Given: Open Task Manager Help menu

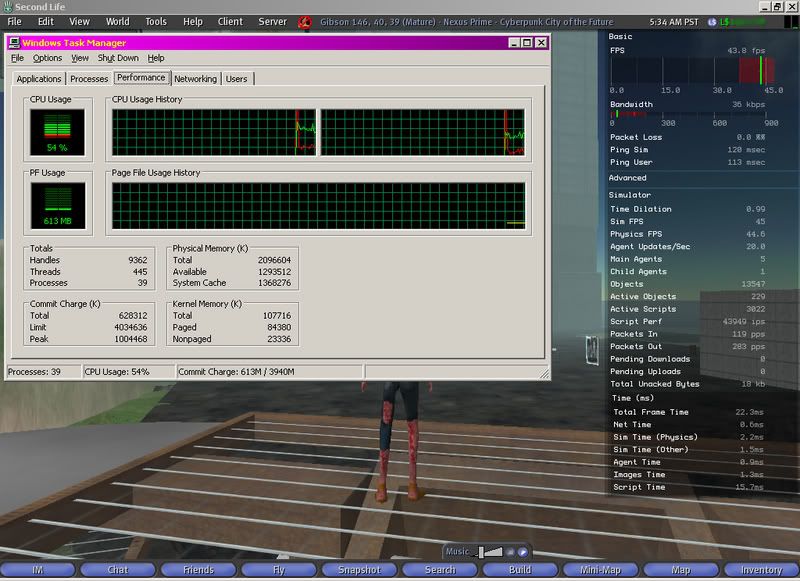Looking at the screenshot, I should point(156,58).
